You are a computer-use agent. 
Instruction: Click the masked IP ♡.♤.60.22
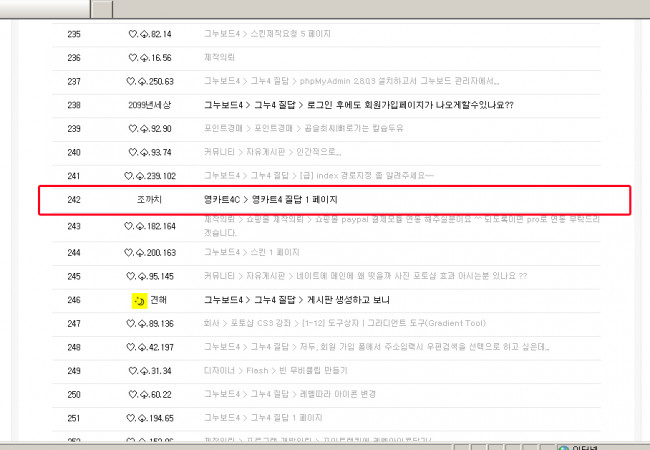(150, 394)
